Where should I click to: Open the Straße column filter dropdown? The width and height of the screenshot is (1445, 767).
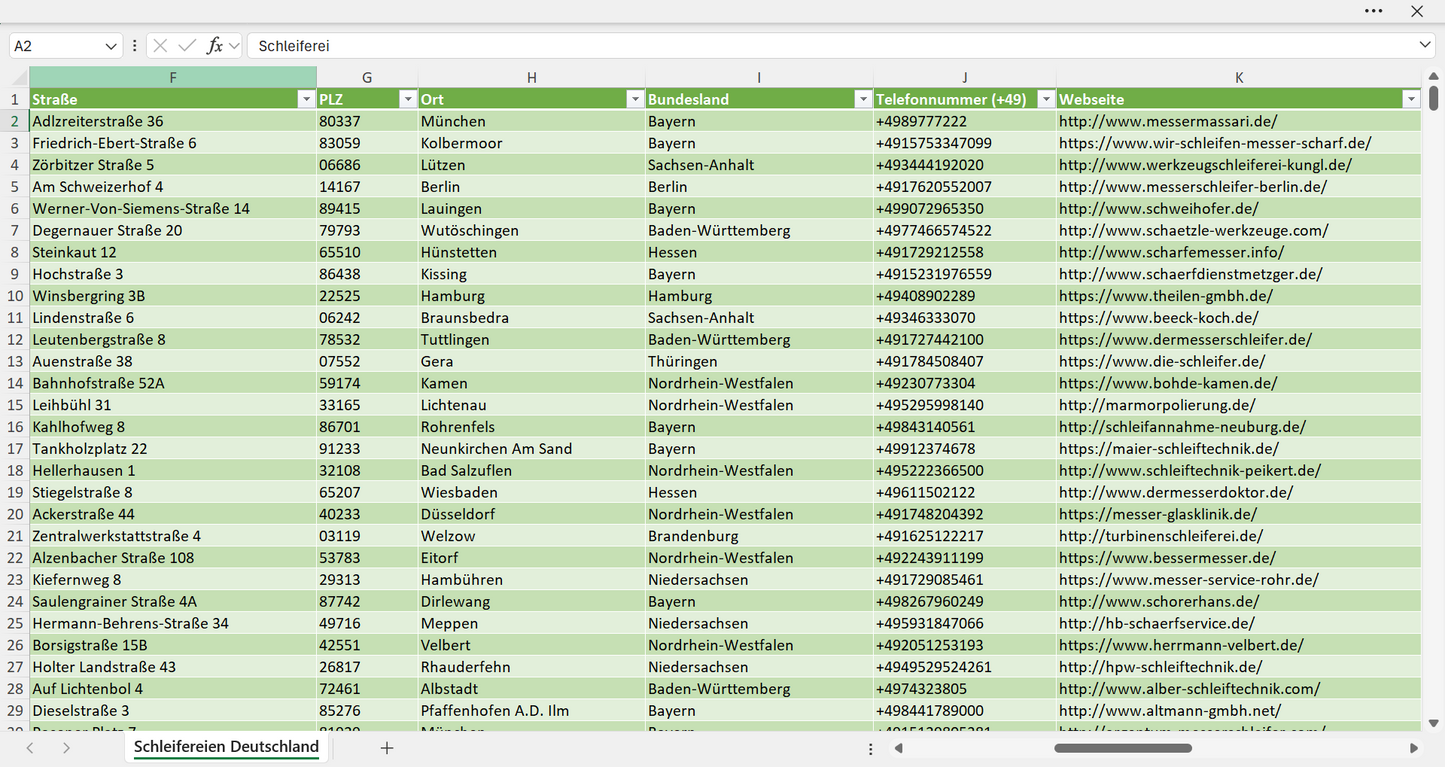(306, 99)
